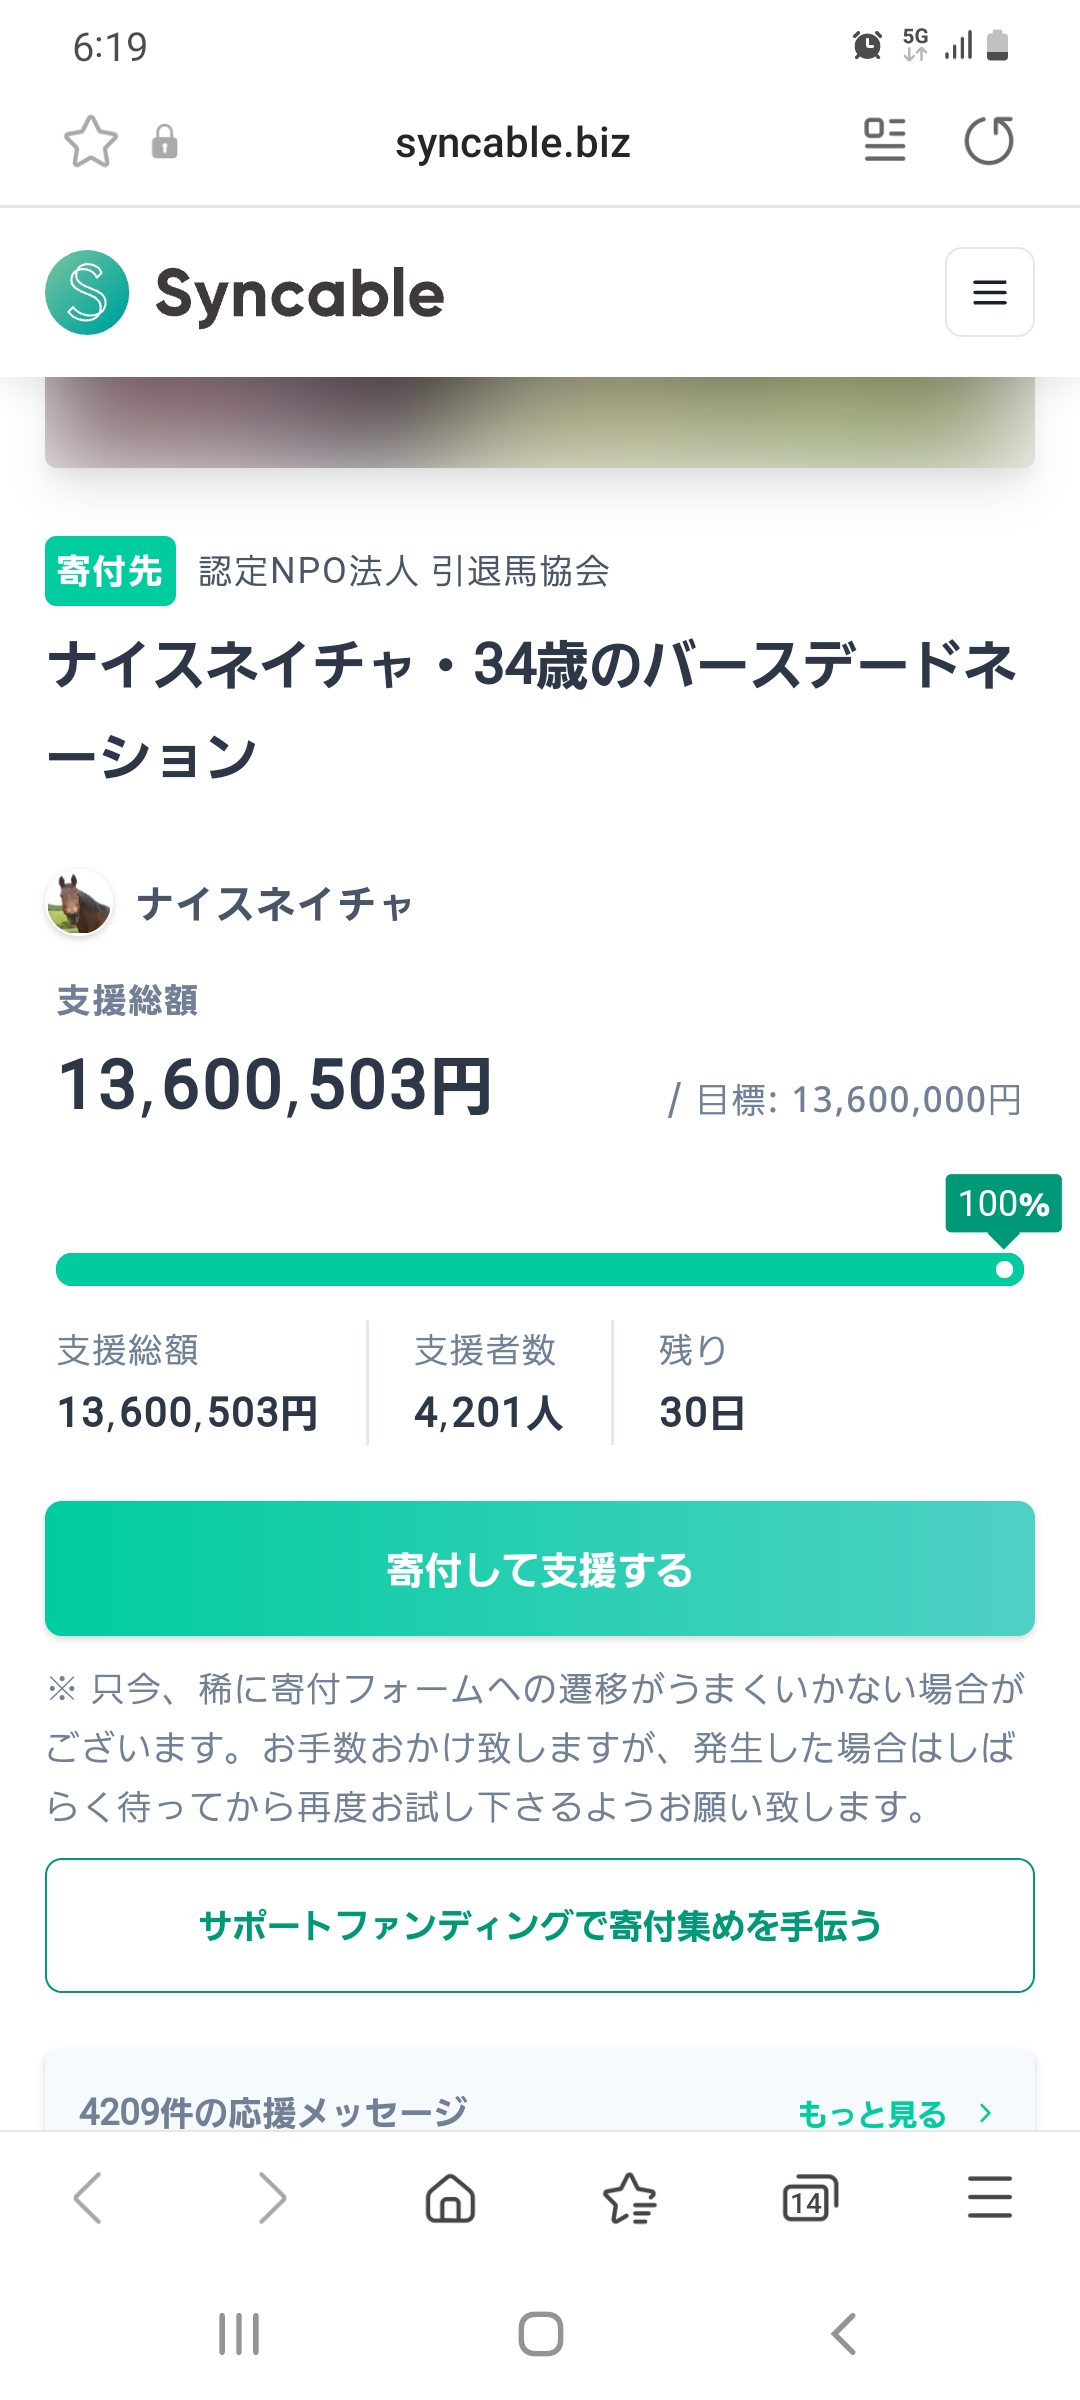Open reader mode icon in address bar
The width and height of the screenshot is (1080, 2400).
pos(885,140)
